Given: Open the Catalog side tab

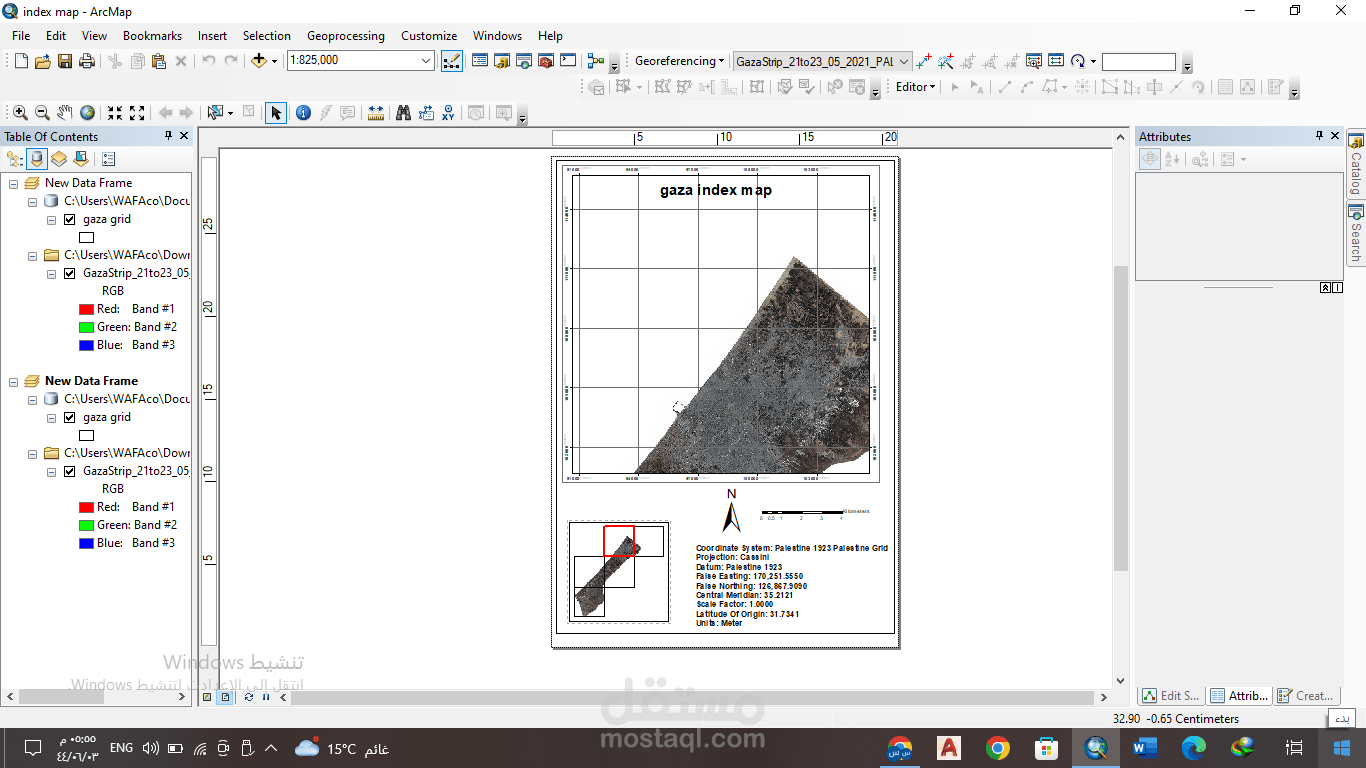Looking at the screenshot, I should 1356,165.
